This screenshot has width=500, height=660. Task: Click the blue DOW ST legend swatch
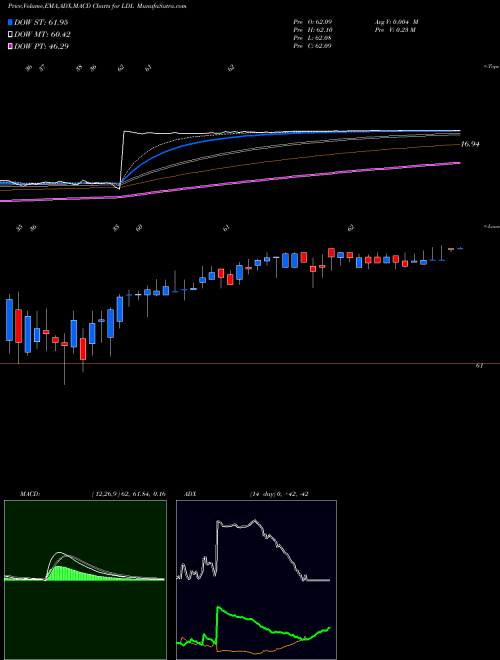(11, 22)
